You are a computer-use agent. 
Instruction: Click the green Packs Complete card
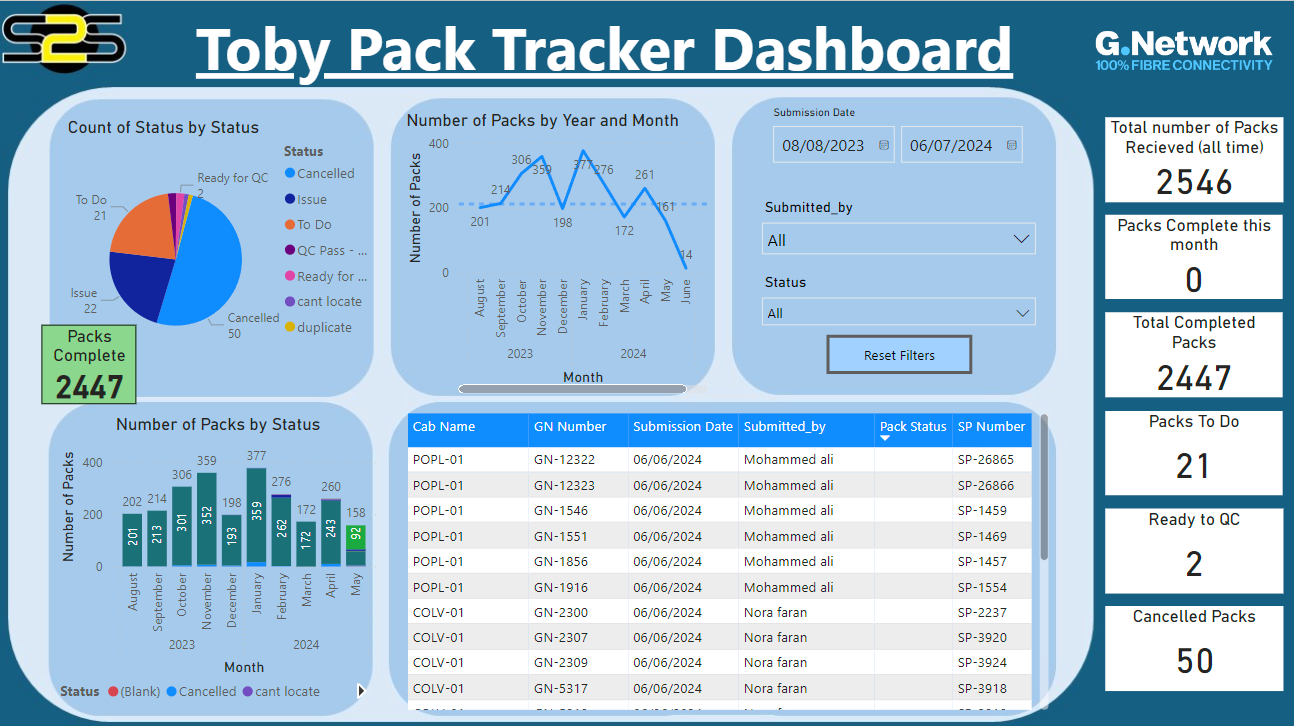coord(89,364)
